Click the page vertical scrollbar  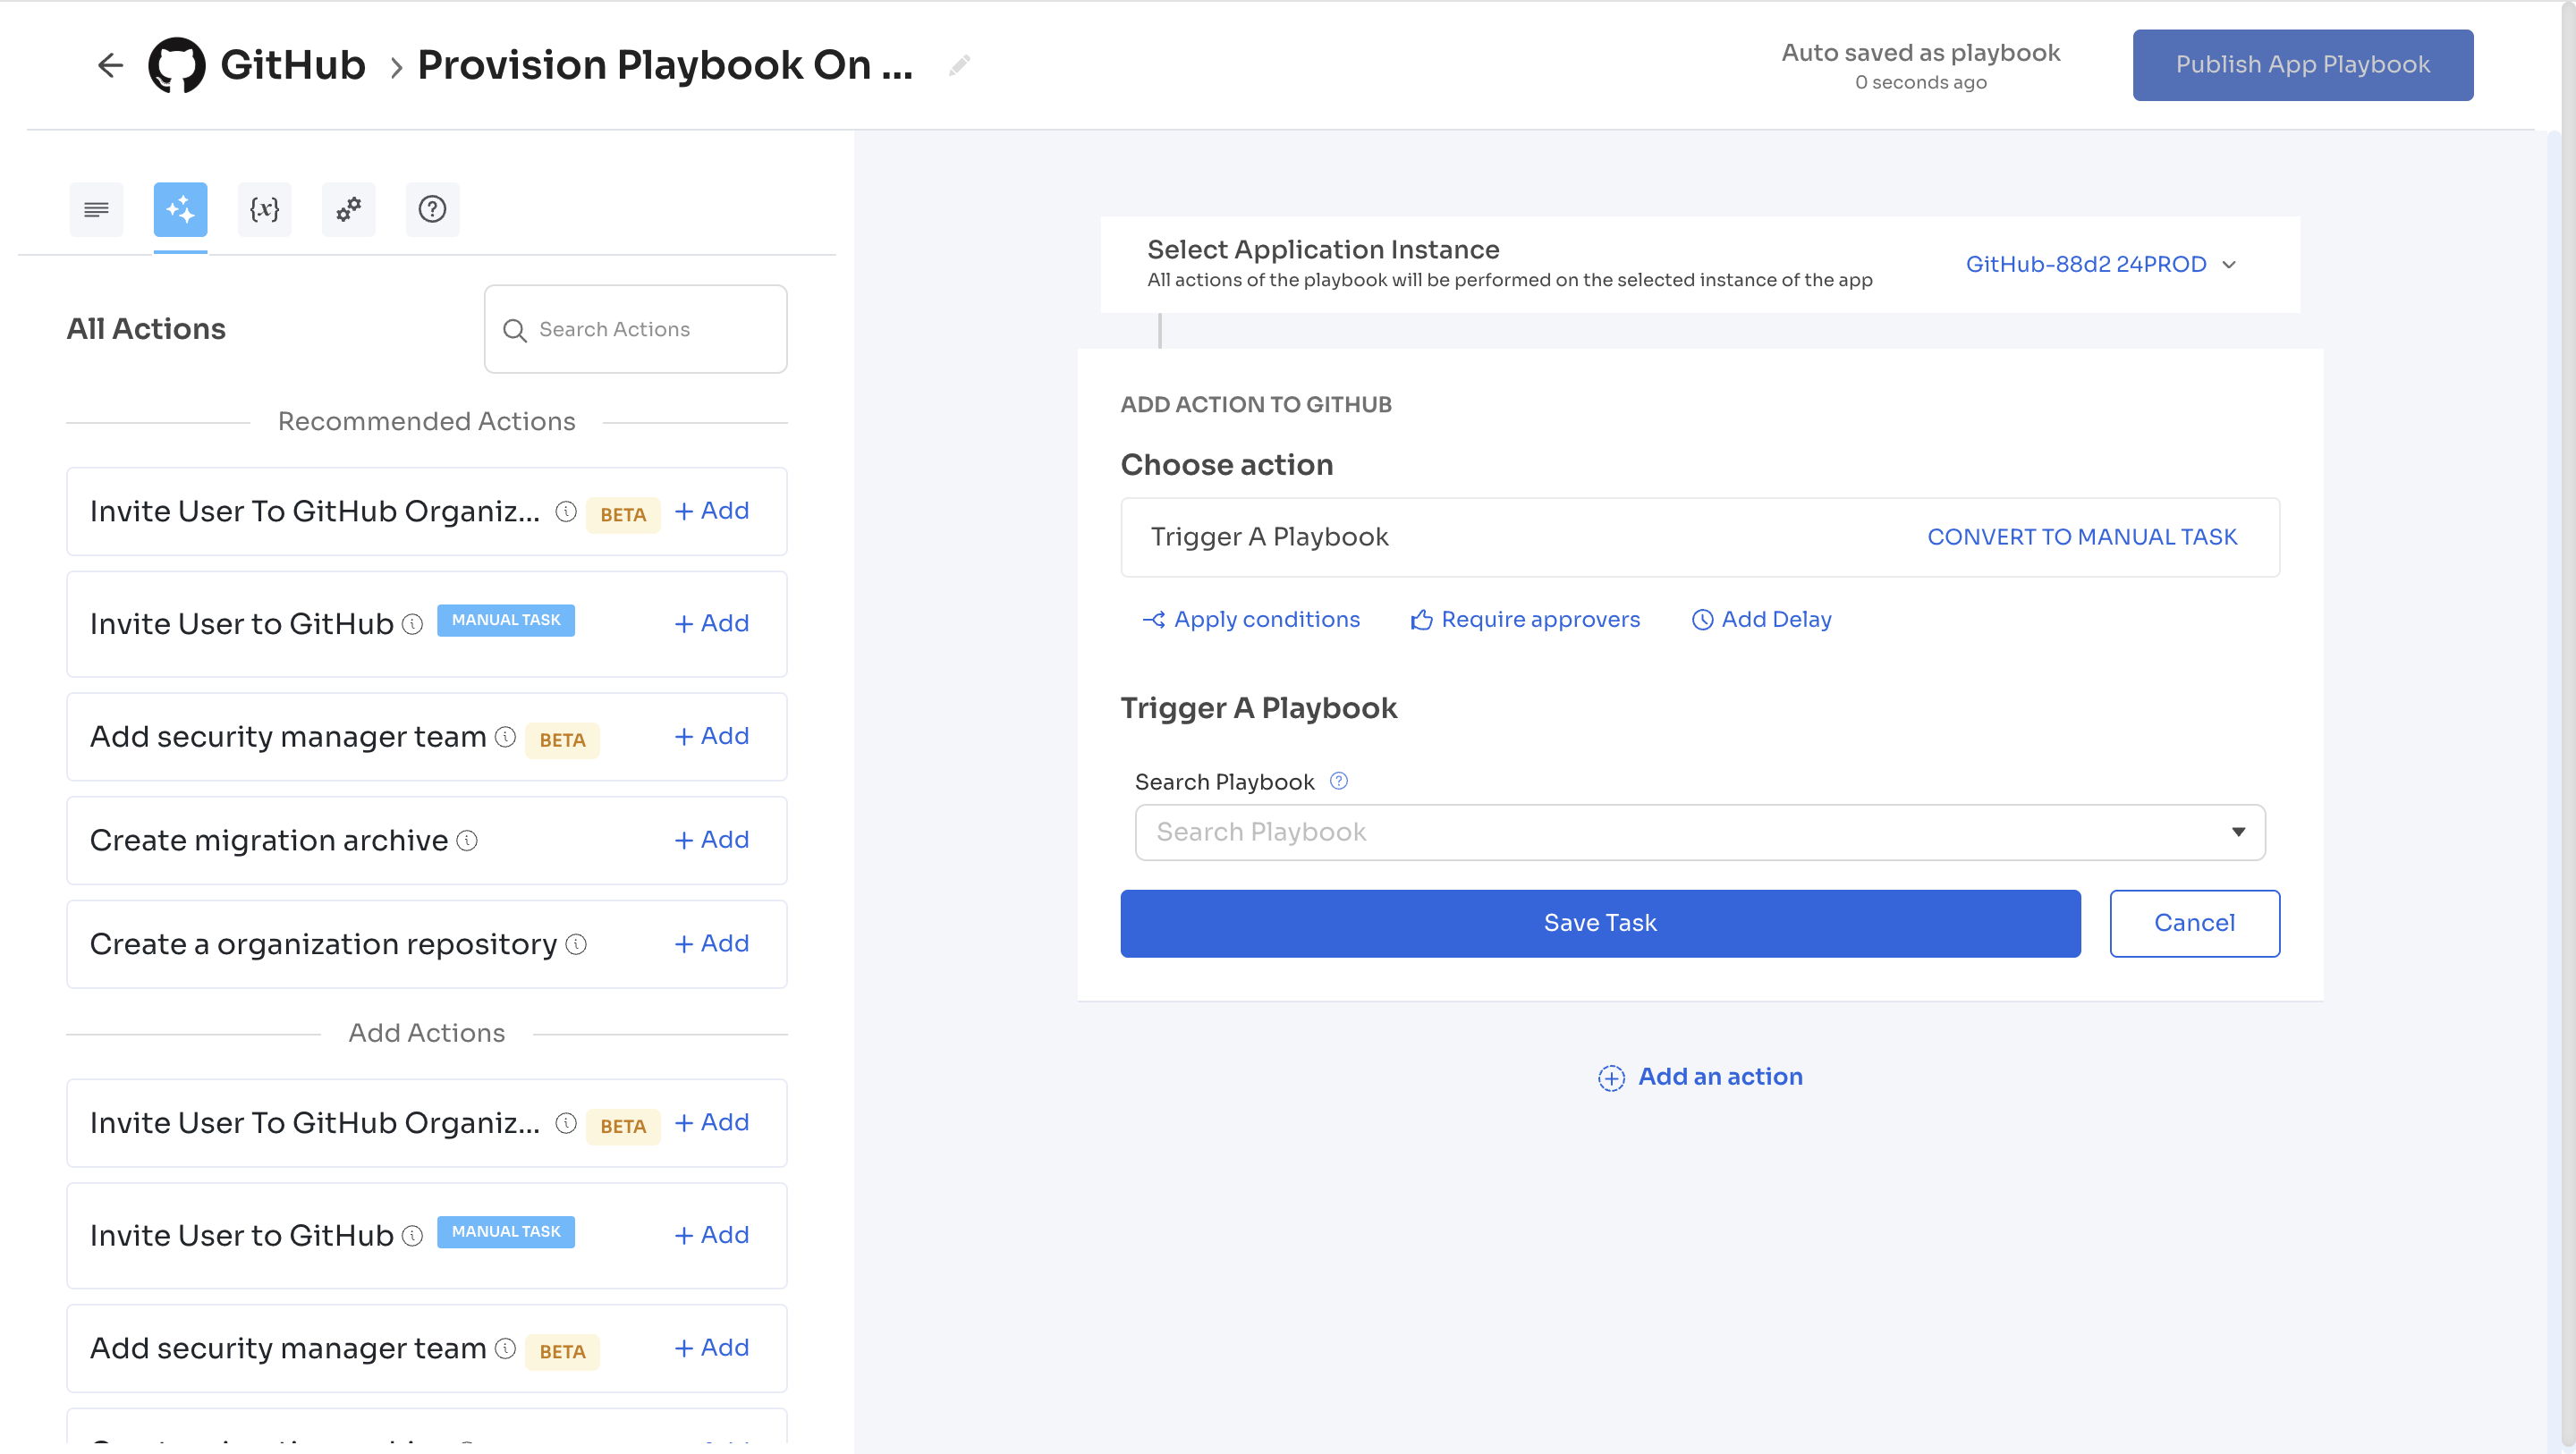2567,727
